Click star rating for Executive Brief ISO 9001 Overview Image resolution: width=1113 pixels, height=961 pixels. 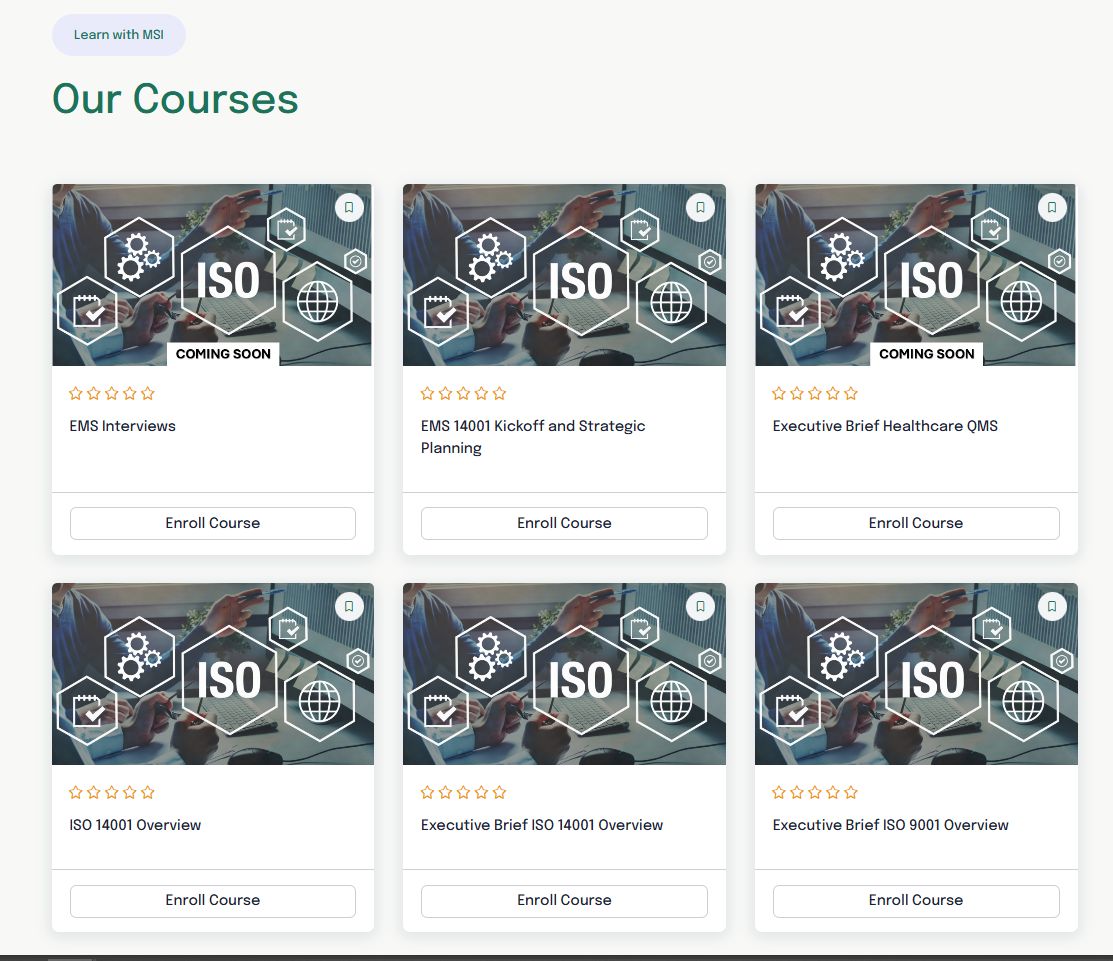pos(815,792)
